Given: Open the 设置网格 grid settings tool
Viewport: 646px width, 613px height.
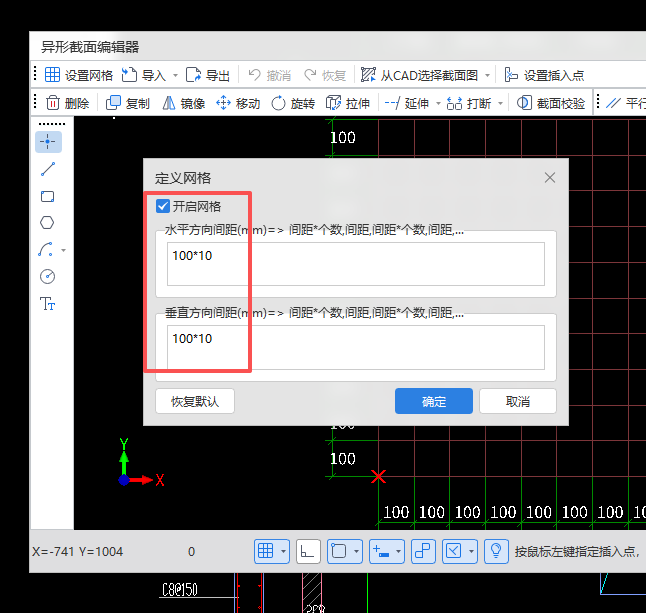Looking at the screenshot, I should [x=78, y=75].
